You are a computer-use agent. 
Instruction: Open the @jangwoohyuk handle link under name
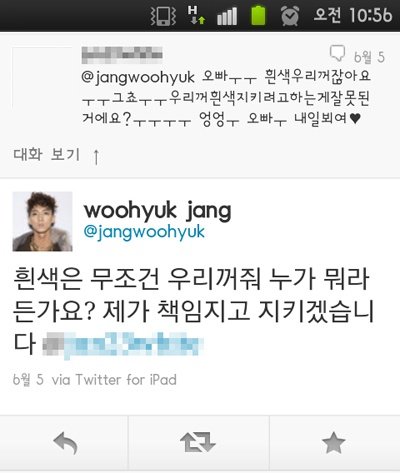(144, 232)
